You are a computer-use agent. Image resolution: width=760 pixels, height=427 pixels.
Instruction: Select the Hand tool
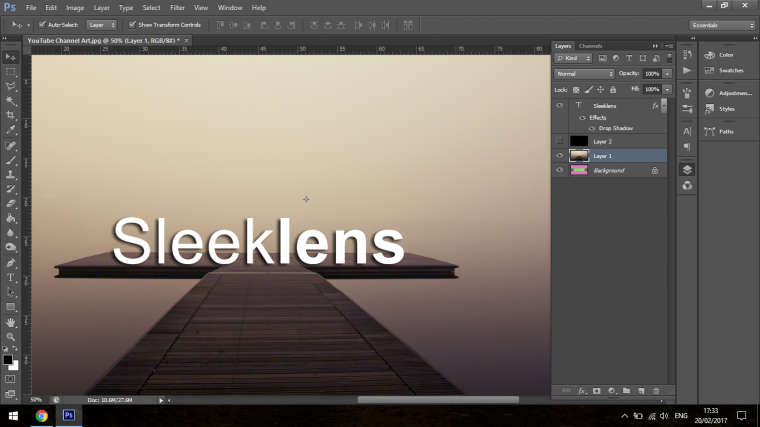(10, 322)
